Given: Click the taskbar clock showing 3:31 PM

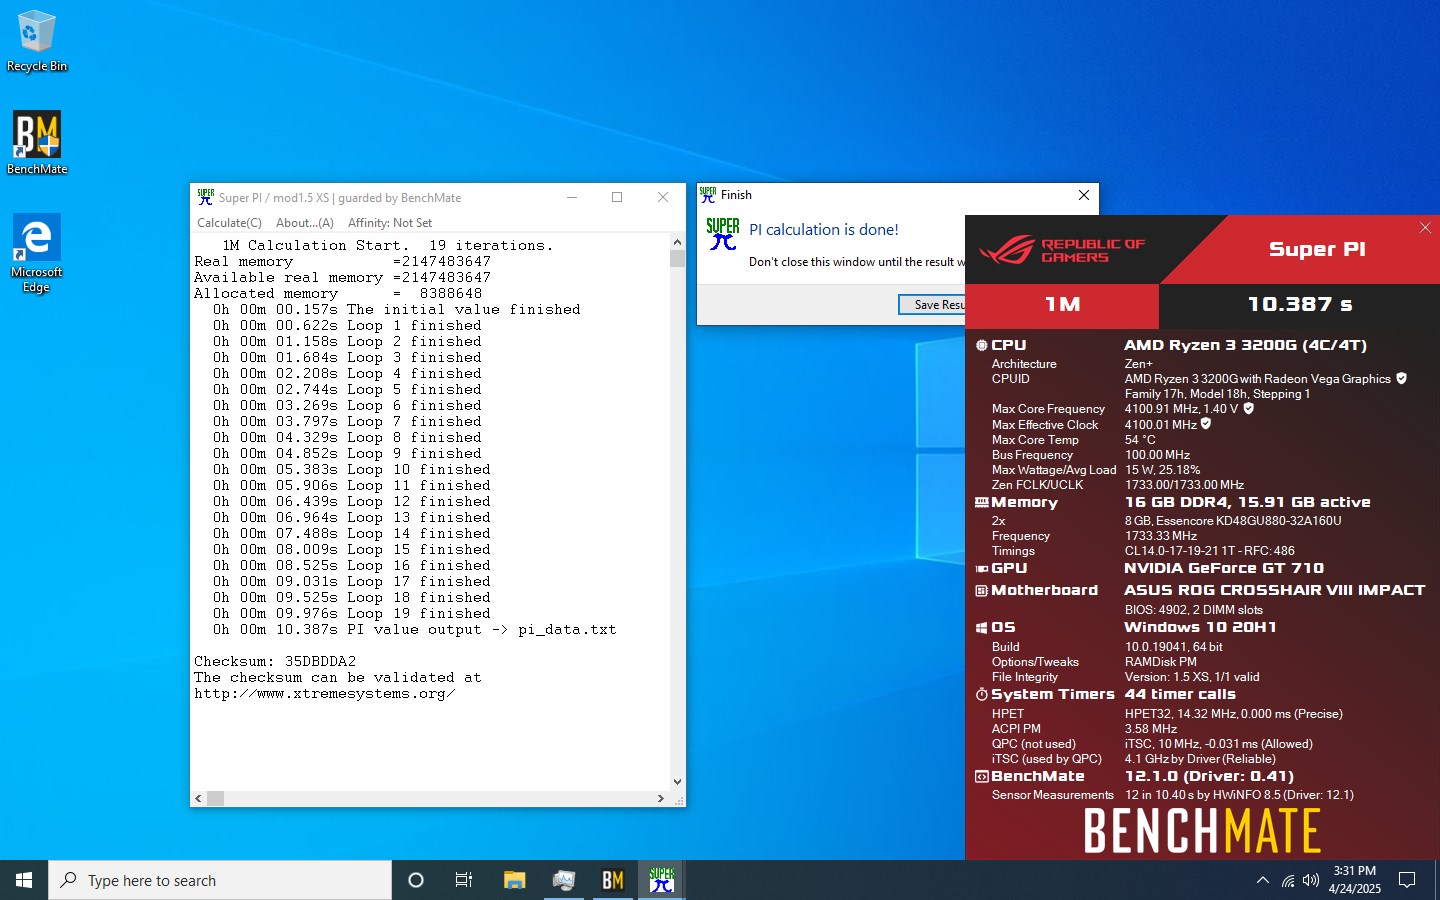Looking at the screenshot, I should [1354, 880].
